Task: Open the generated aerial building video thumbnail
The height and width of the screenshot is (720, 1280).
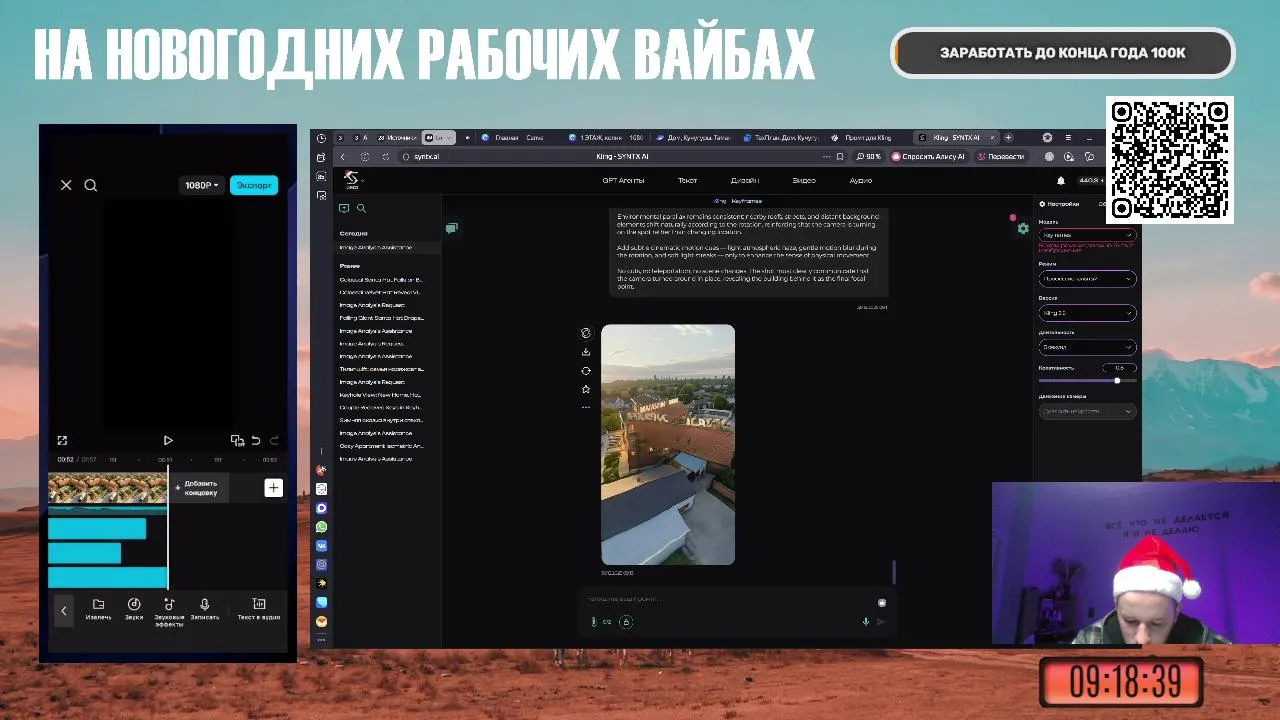Action: pos(668,445)
